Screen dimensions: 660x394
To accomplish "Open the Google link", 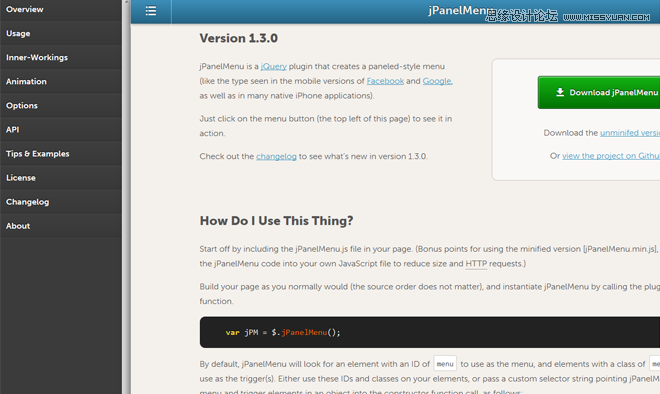I will pyautogui.click(x=437, y=81).
